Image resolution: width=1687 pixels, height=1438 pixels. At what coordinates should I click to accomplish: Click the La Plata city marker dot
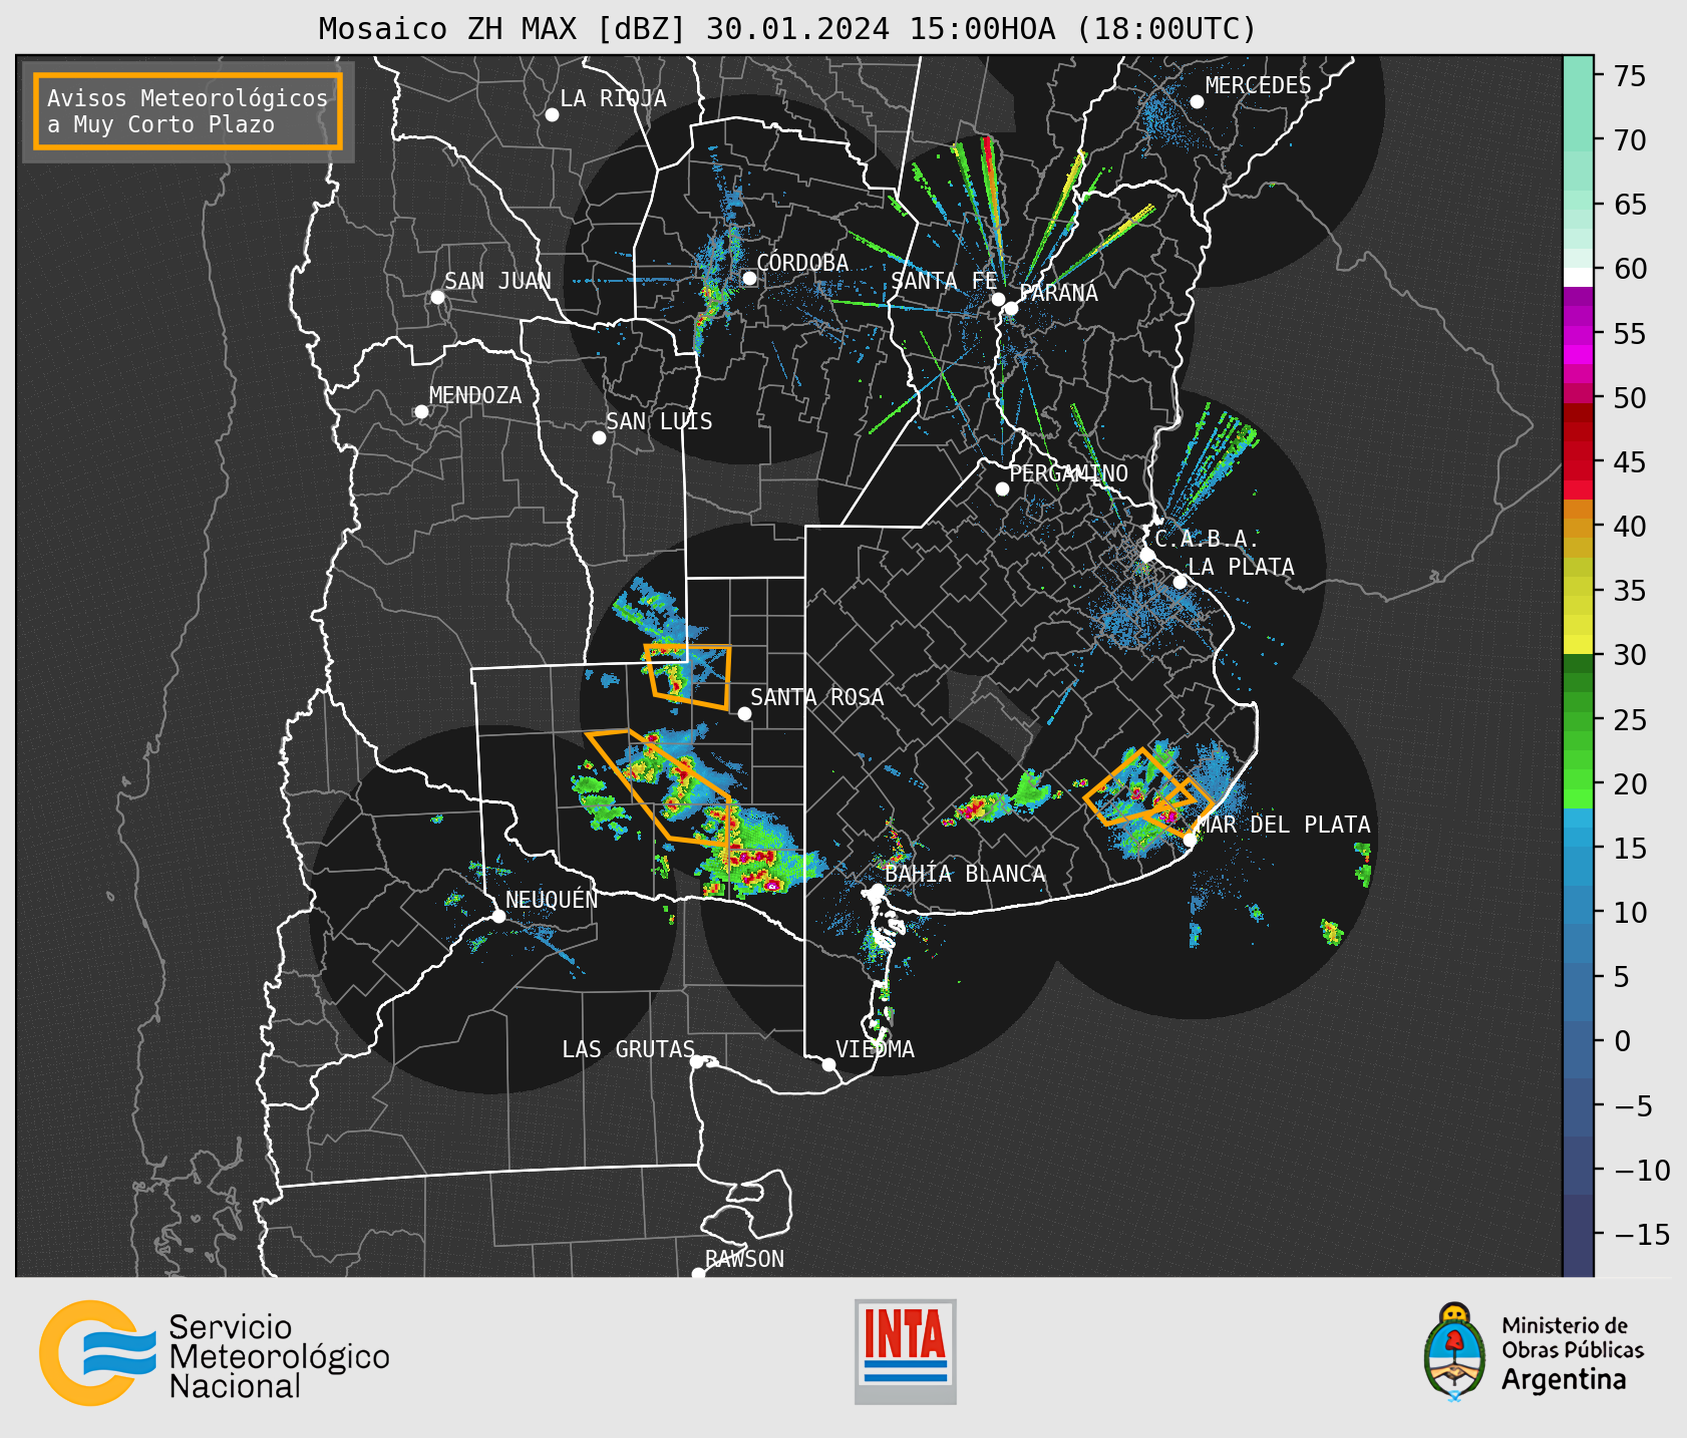tap(1180, 582)
